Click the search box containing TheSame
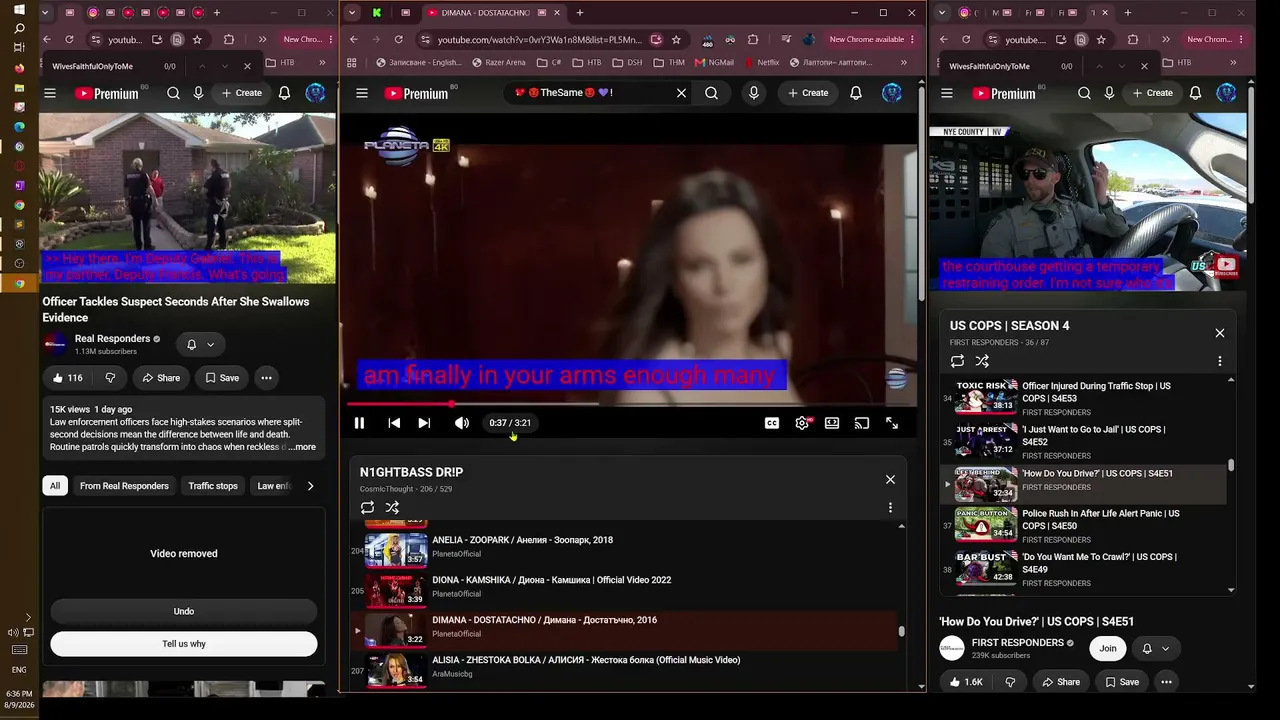Screen dimensions: 1280x720 click(x=589, y=93)
